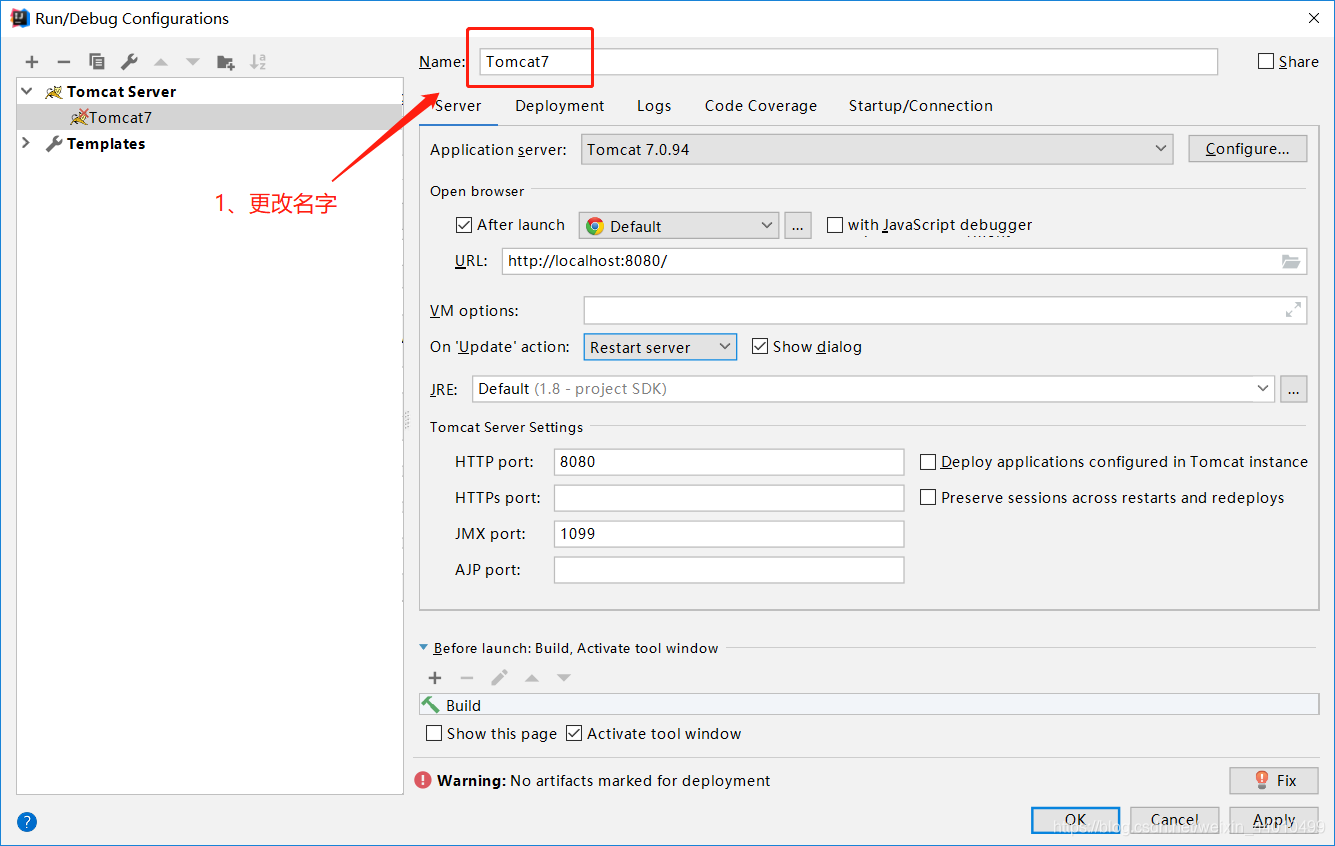Click the Tomcat Server group icon
This screenshot has width=1335, height=846.
[54, 92]
